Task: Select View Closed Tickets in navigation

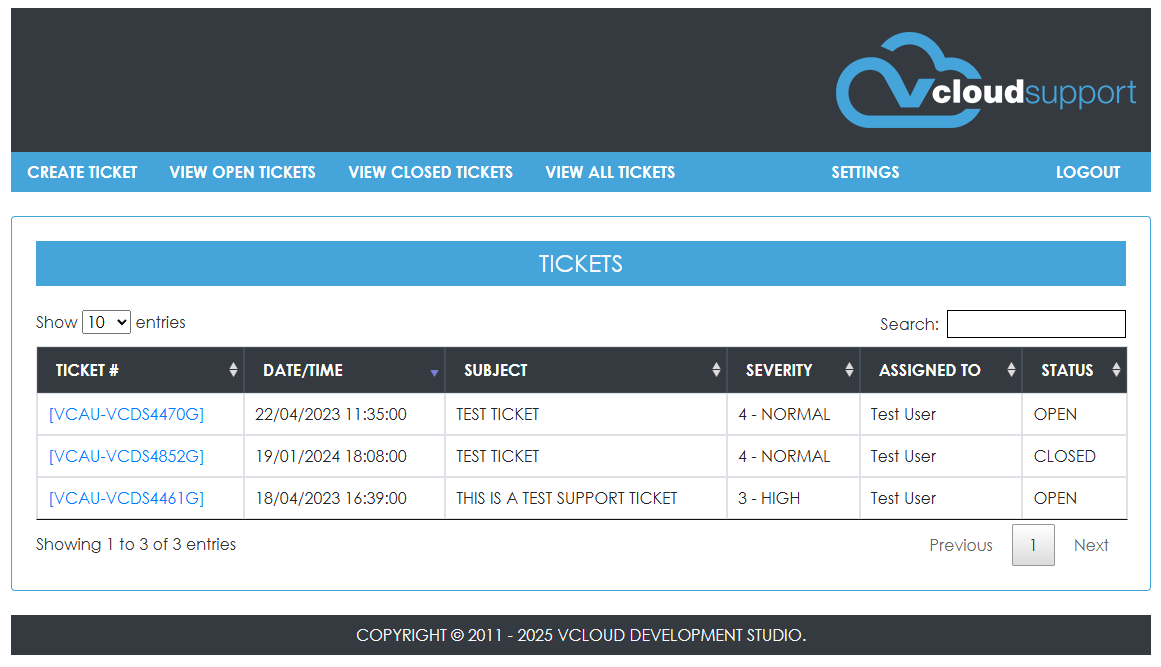Action: pos(430,172)
